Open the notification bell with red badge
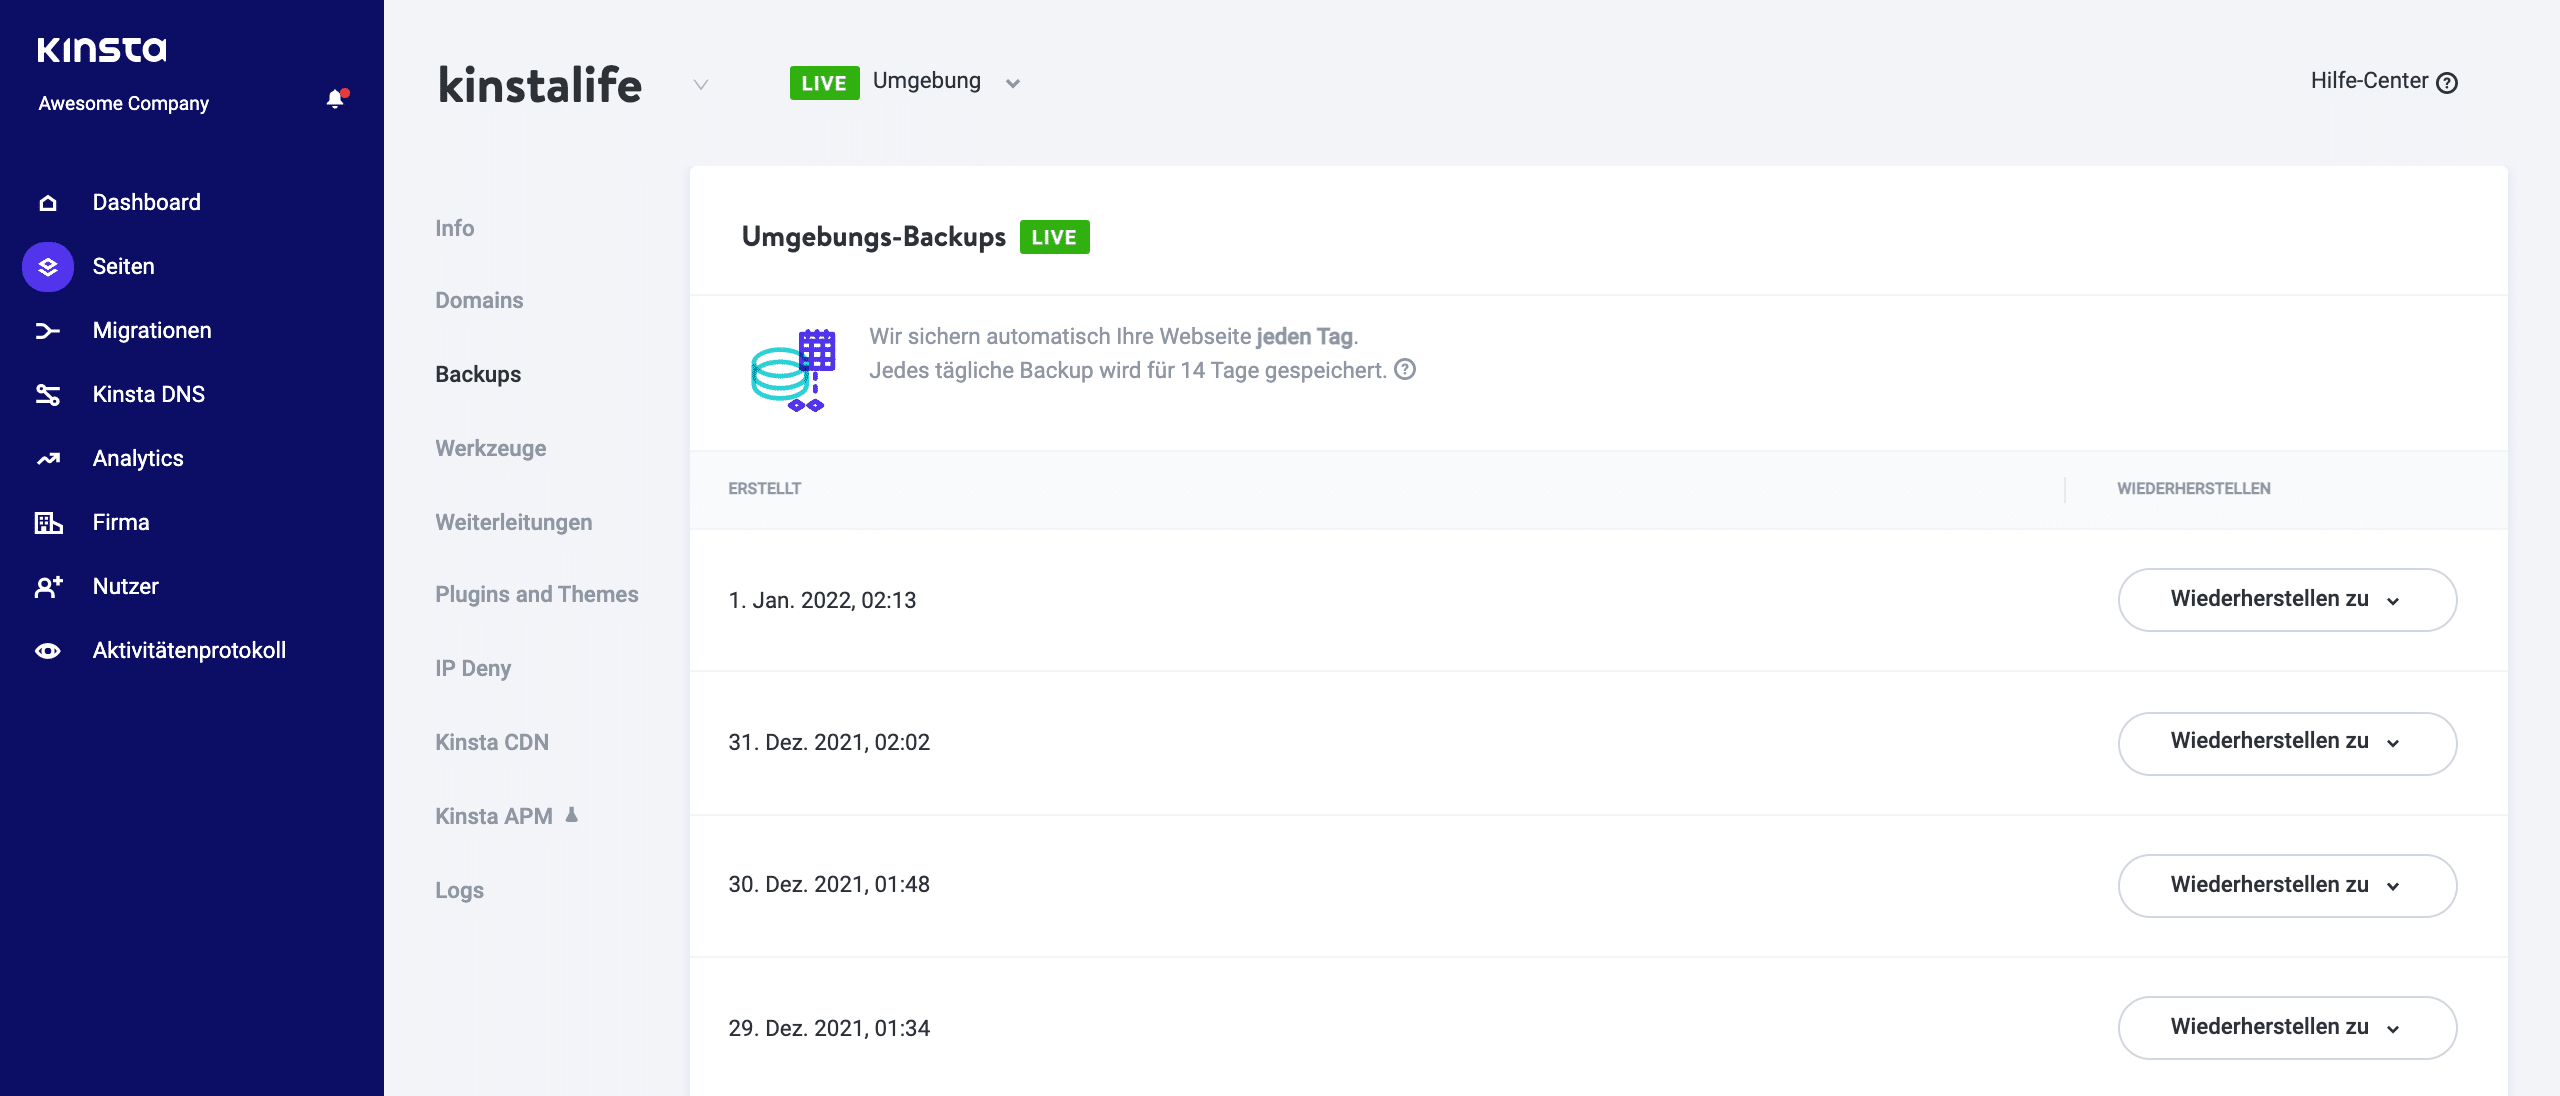 coord(334,99)
